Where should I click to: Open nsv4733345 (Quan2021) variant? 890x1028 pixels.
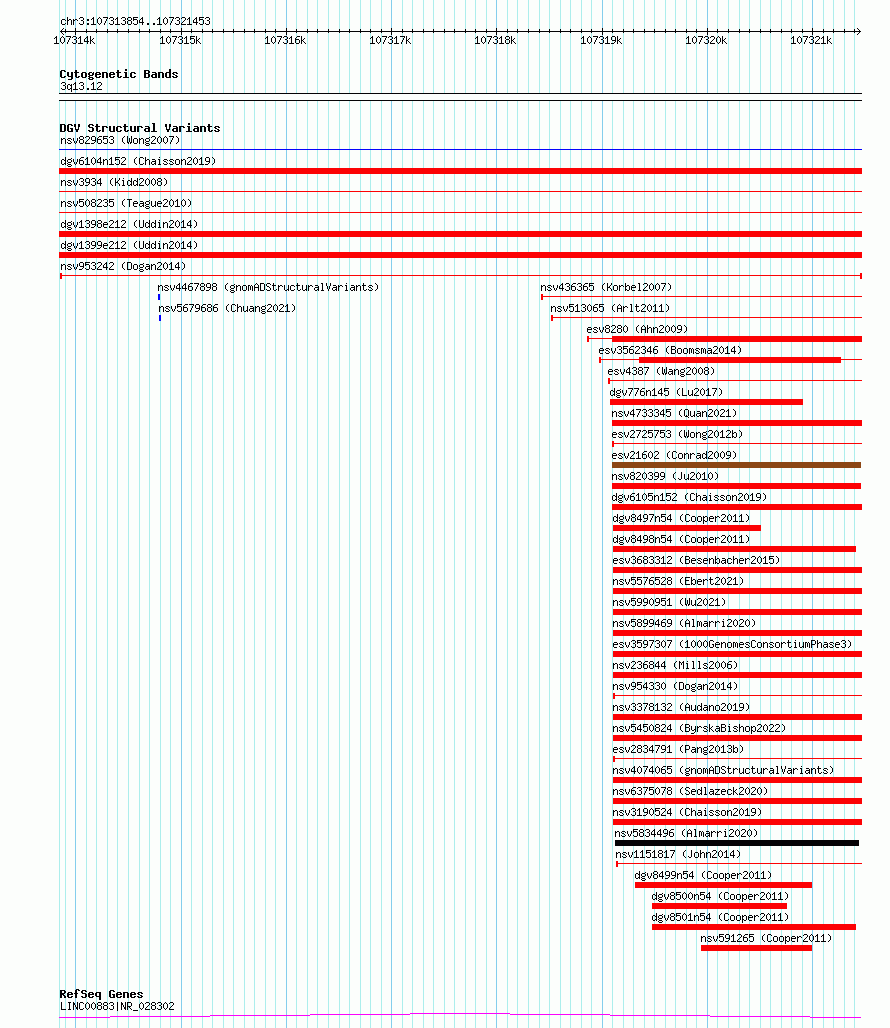674,413
